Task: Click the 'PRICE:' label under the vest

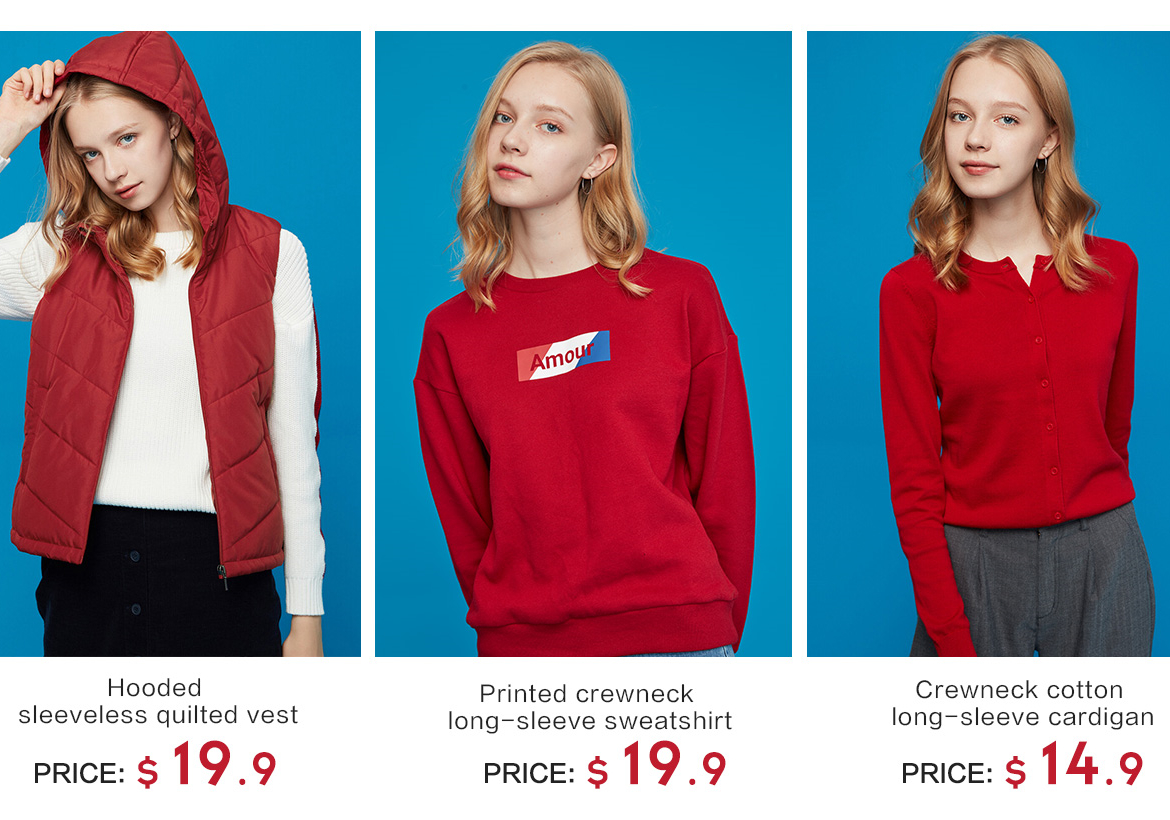Action: pos(79,773)
